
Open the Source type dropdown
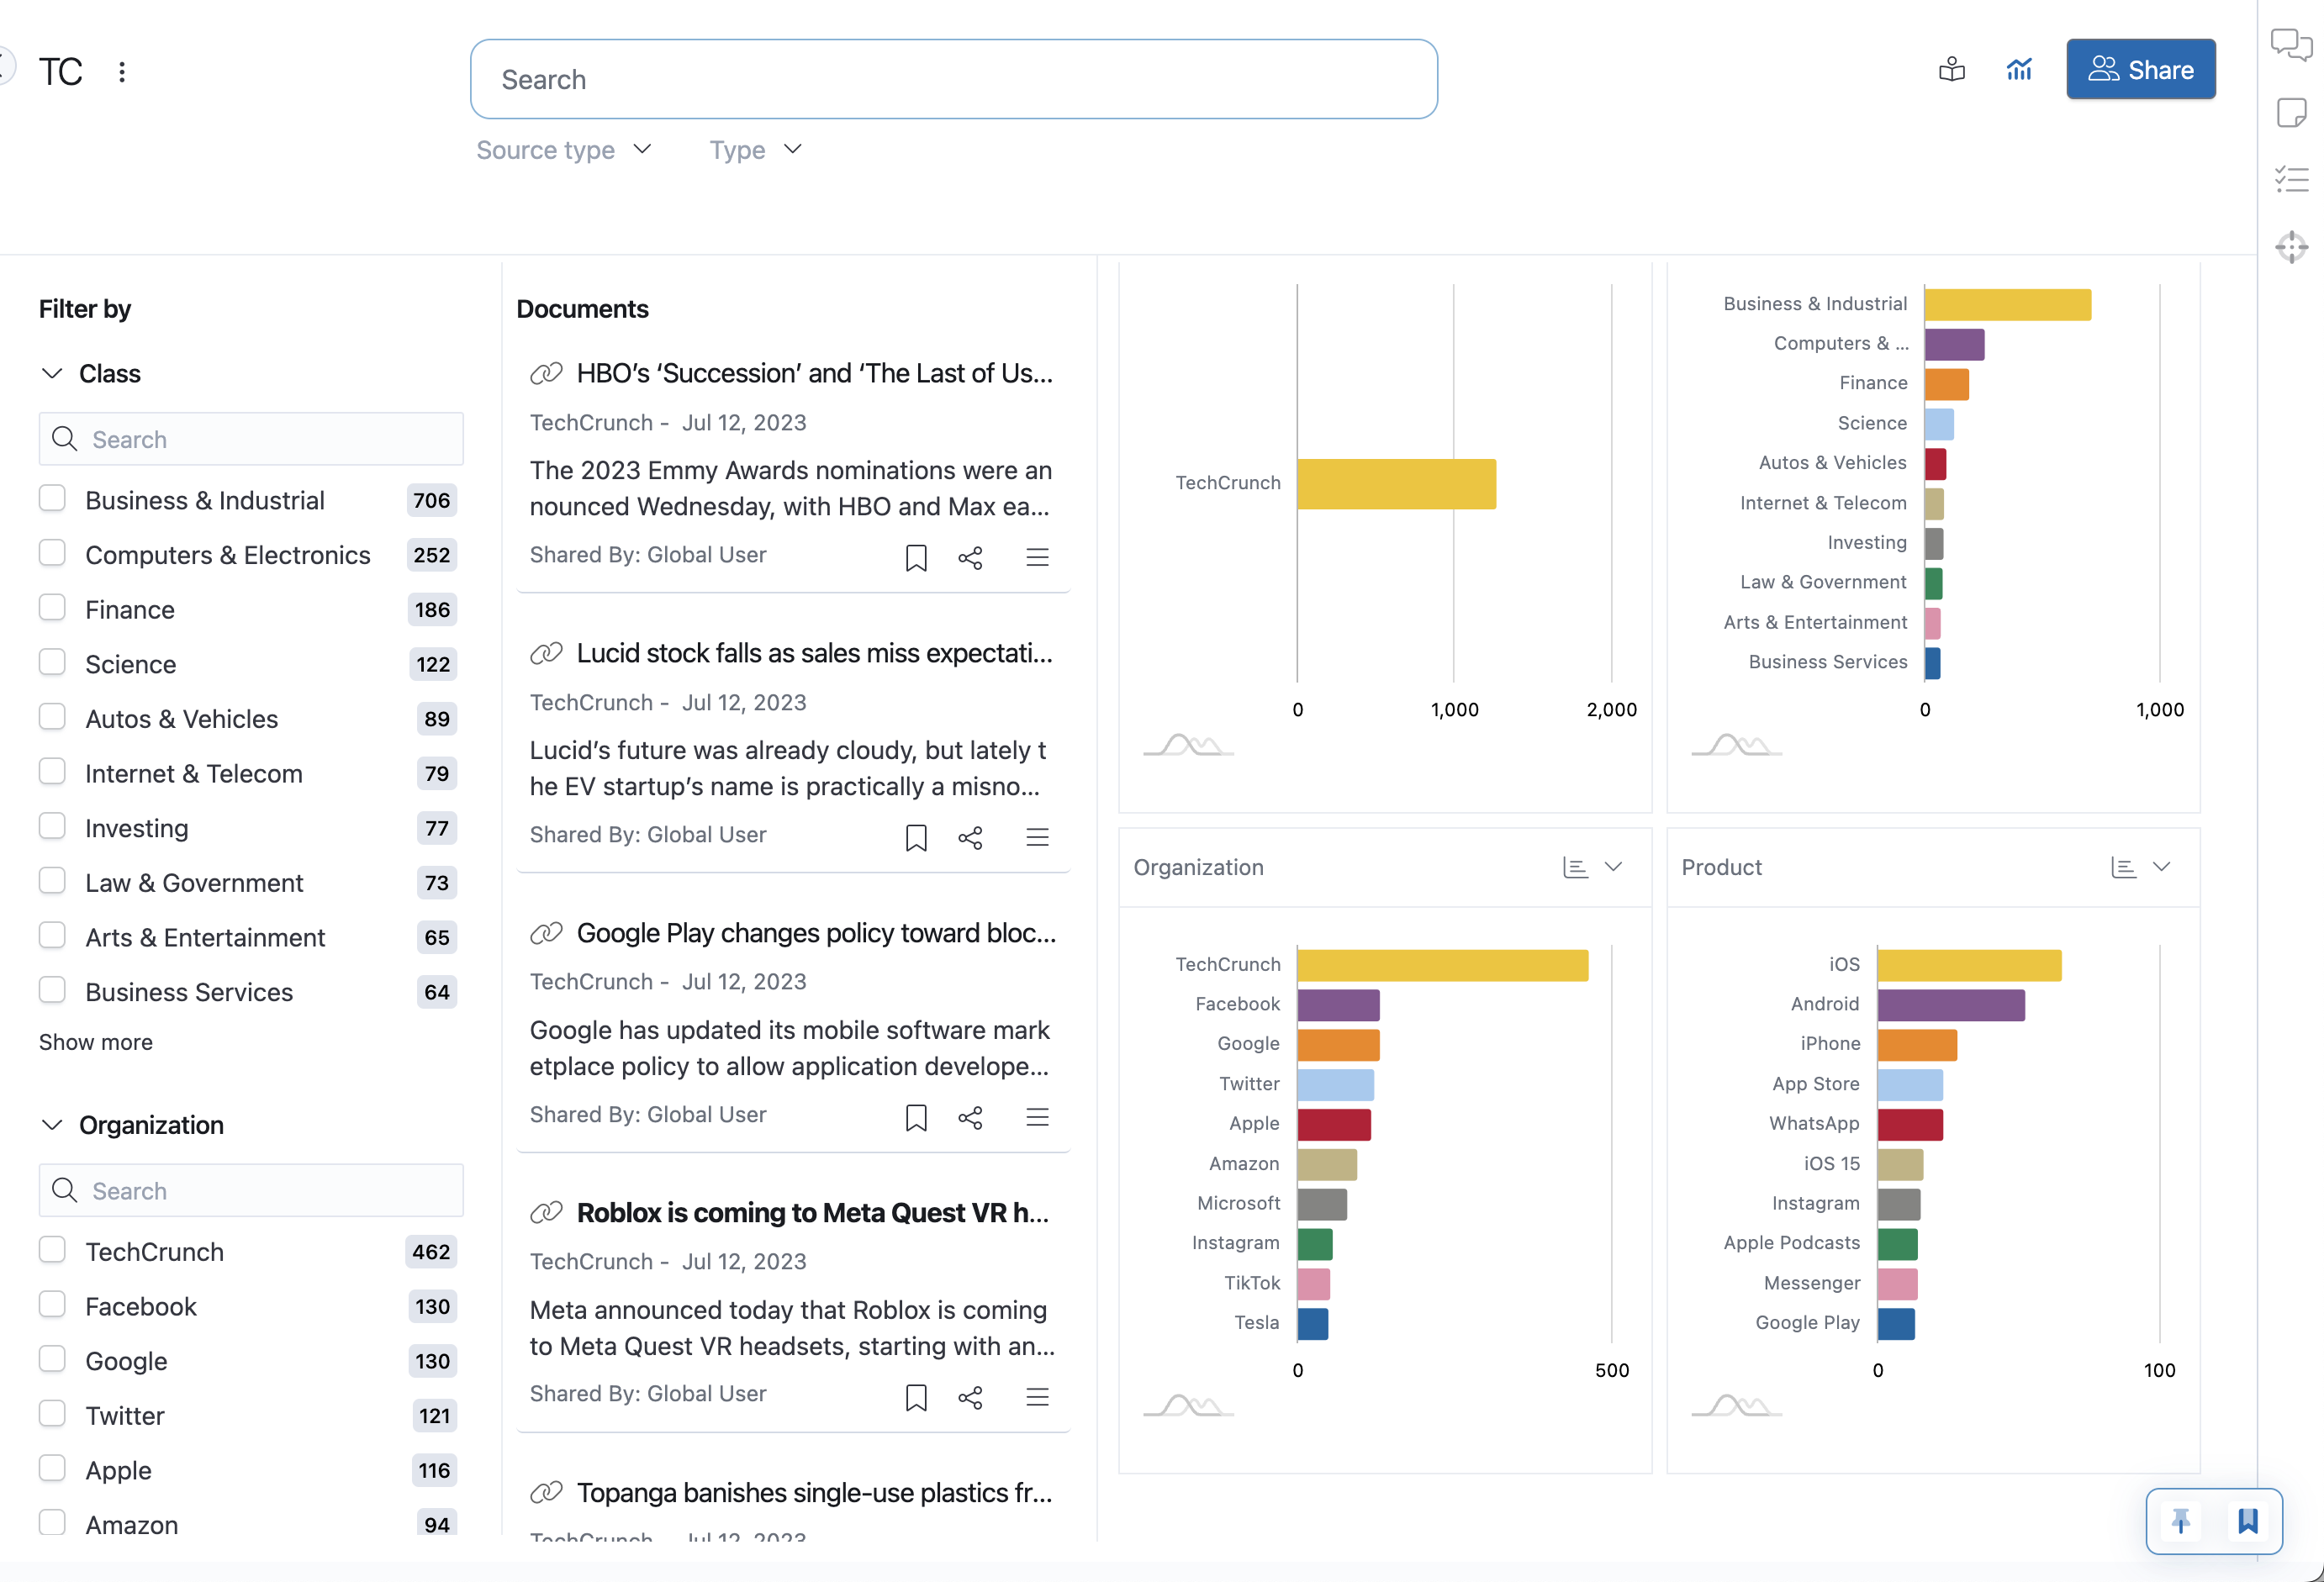pyautogui.click(x=564, y=150)
